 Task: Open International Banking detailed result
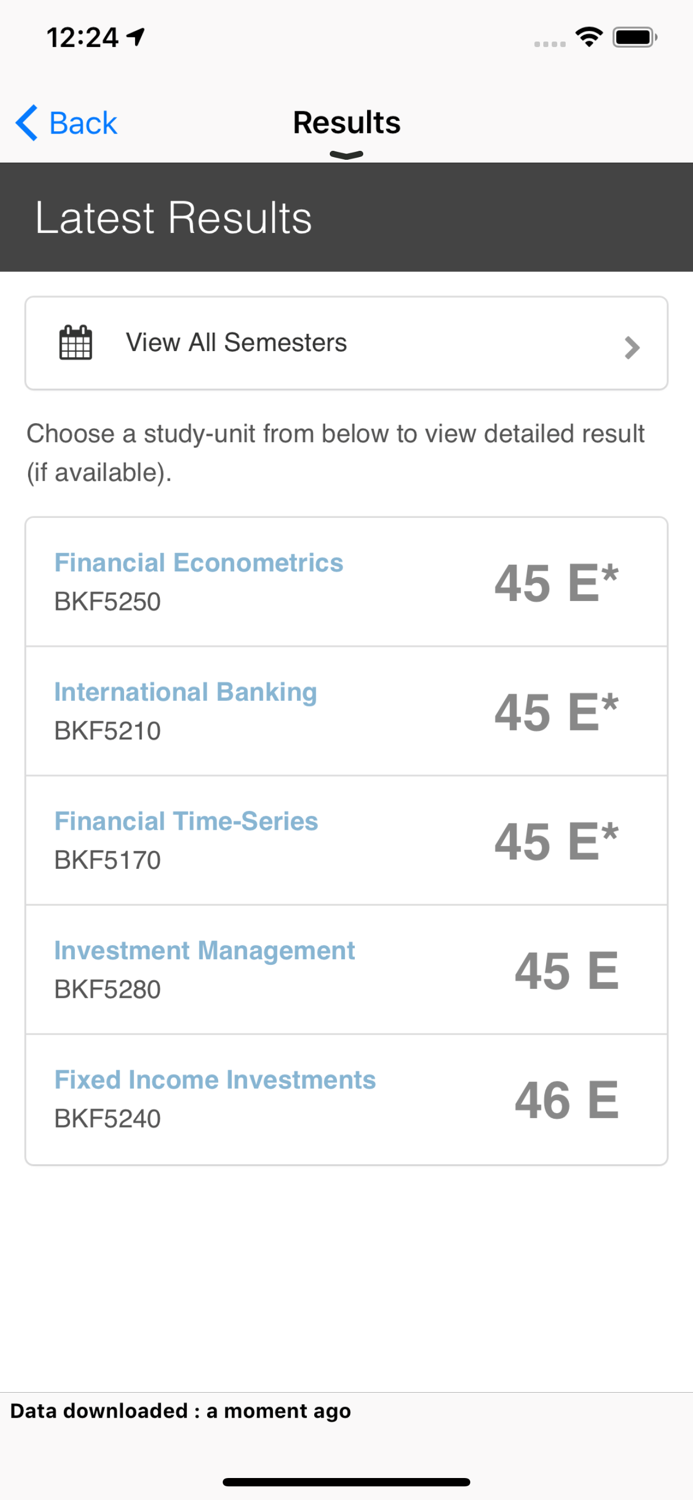click(x=185, y=692)
